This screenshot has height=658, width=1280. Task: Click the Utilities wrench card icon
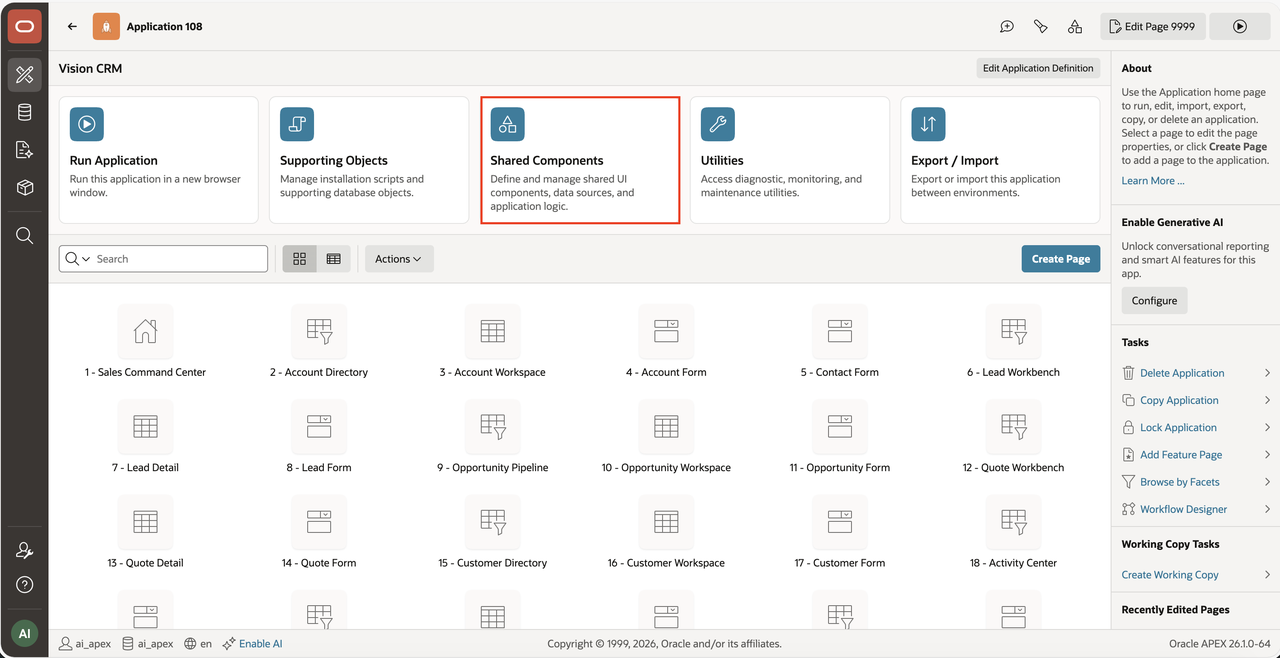click(718, 124)
